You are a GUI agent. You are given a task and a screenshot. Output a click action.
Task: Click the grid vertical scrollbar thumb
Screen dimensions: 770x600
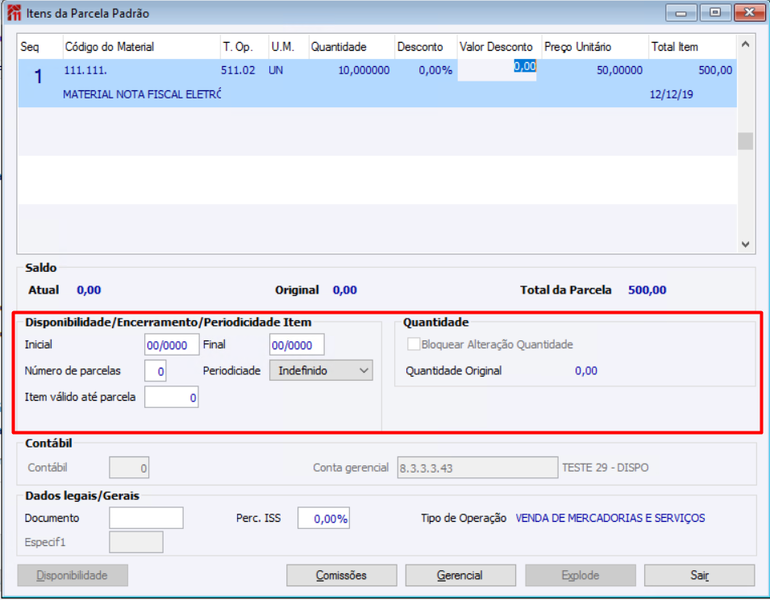[x=745, y=141]
